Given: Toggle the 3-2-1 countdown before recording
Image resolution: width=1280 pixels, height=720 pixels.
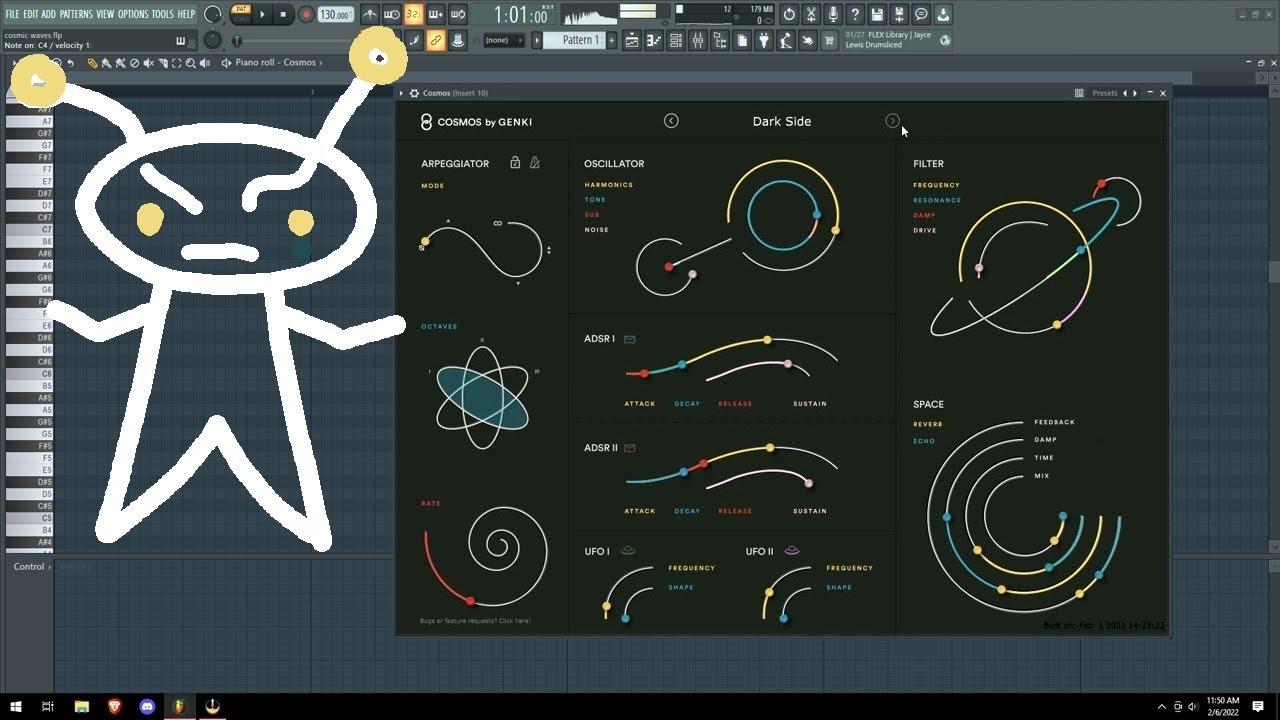Looking at the screenshot, I should (x=413, y=14).
